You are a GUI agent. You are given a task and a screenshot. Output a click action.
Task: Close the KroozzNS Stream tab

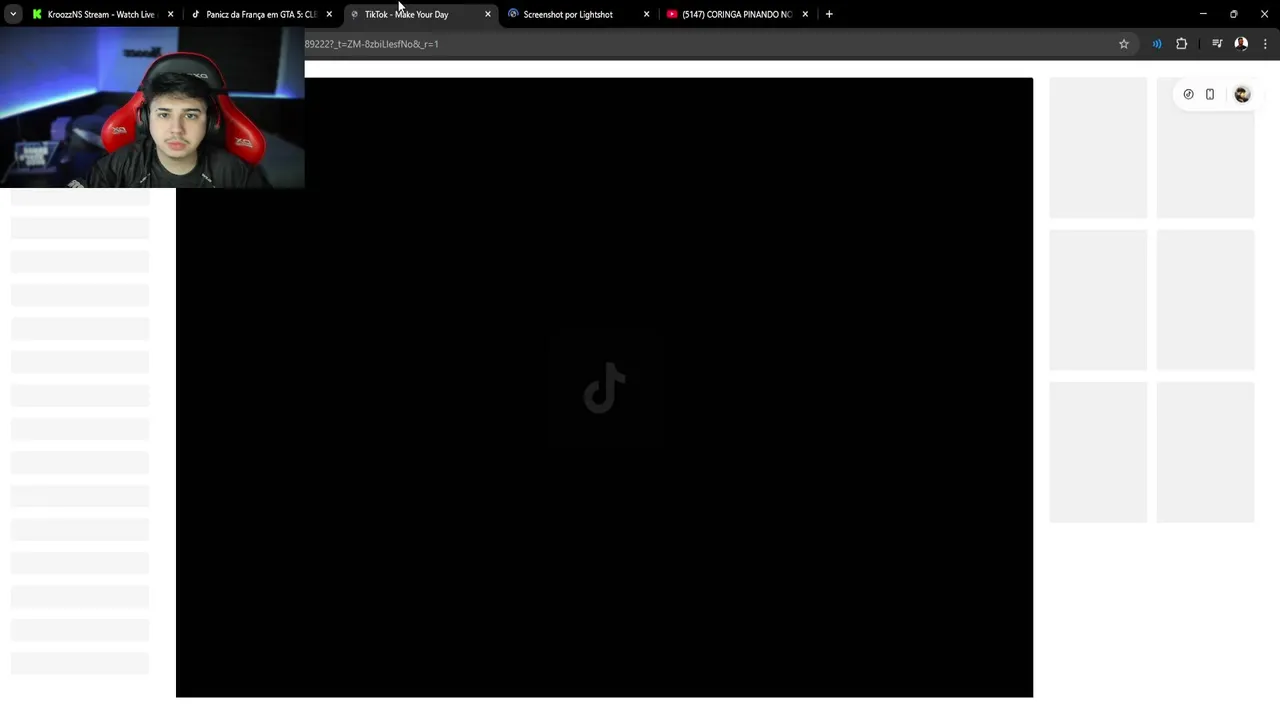(x=170, y=14)
